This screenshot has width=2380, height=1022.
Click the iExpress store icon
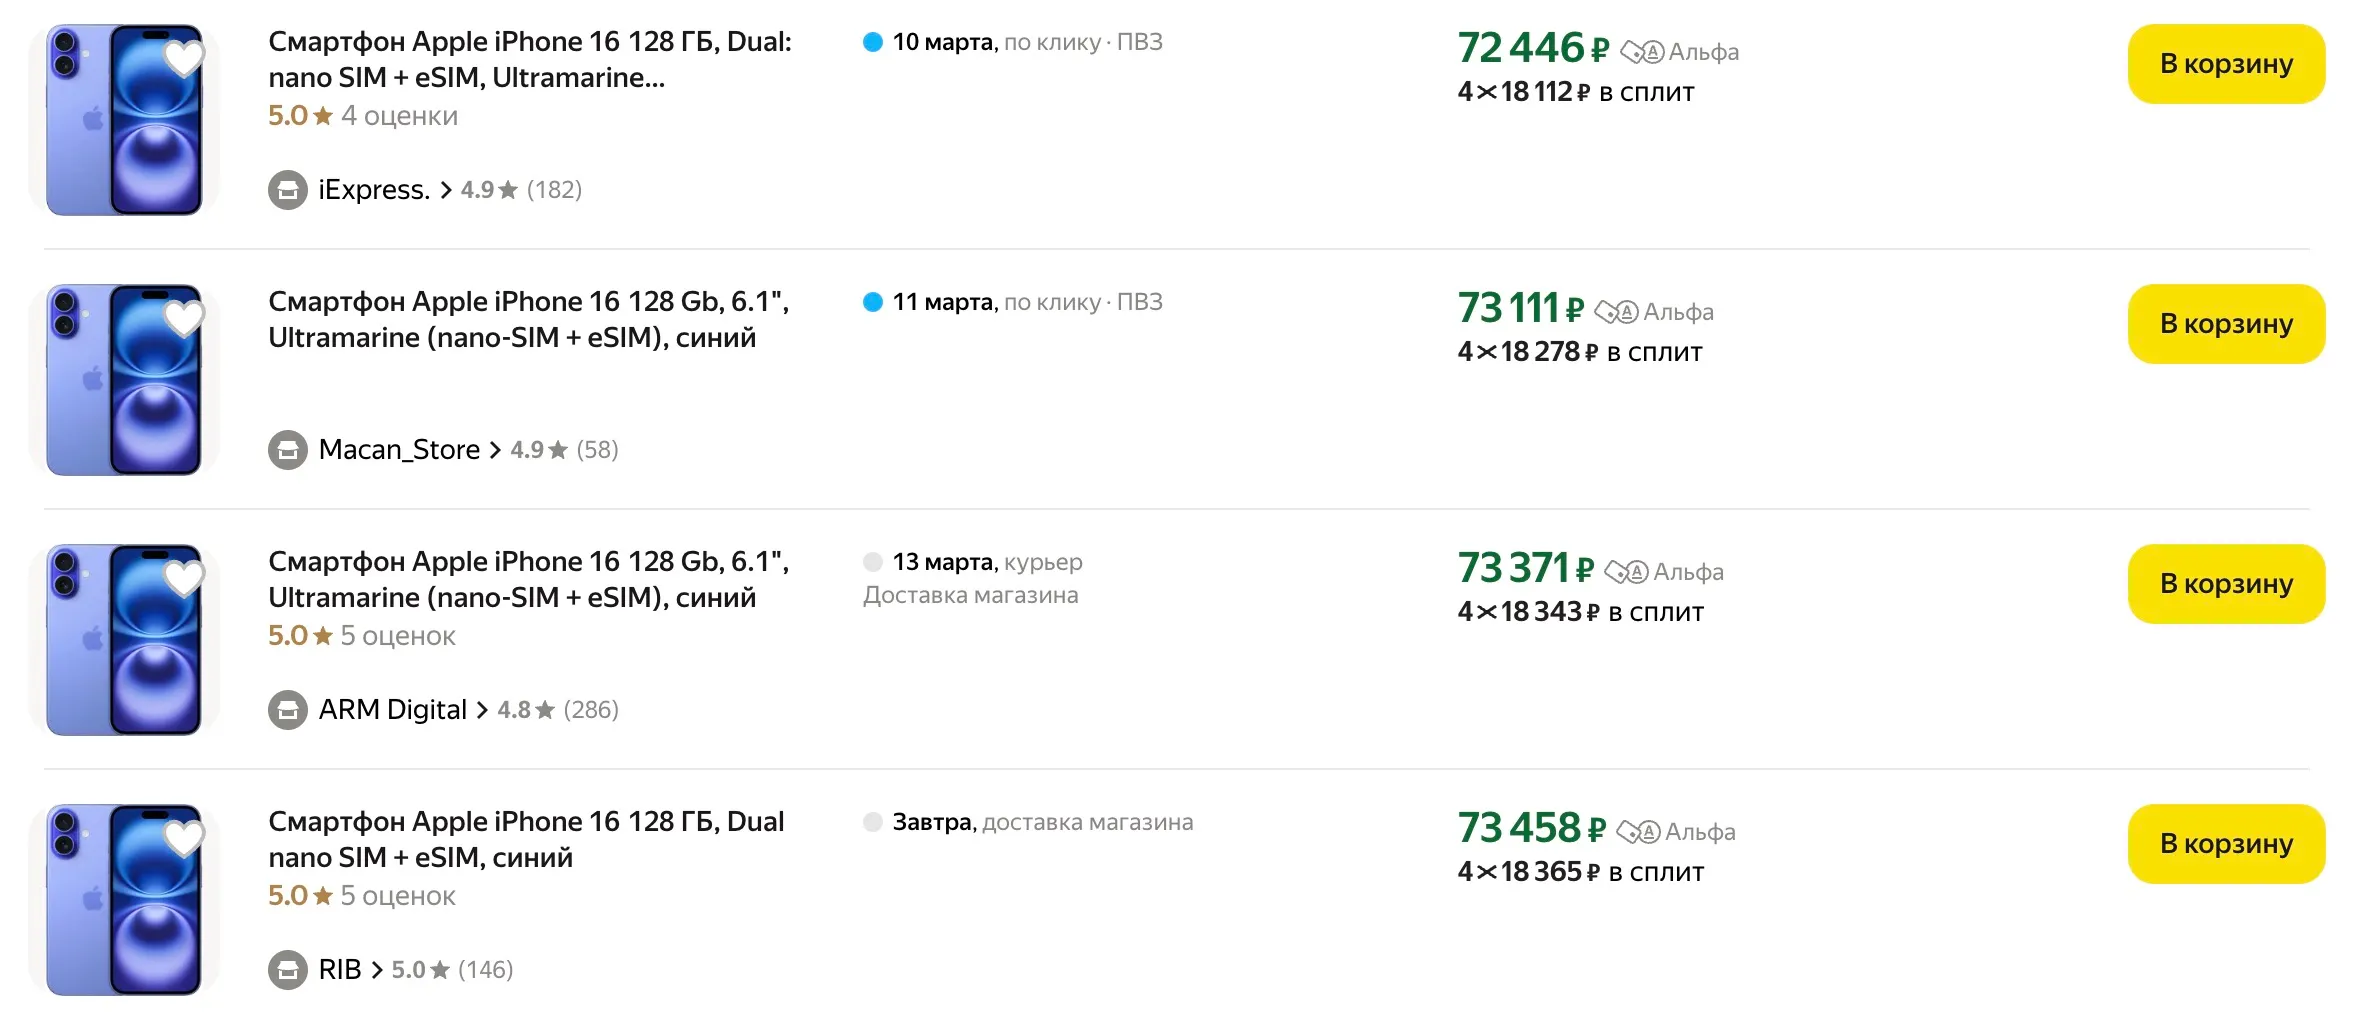(x=288, y=190)
